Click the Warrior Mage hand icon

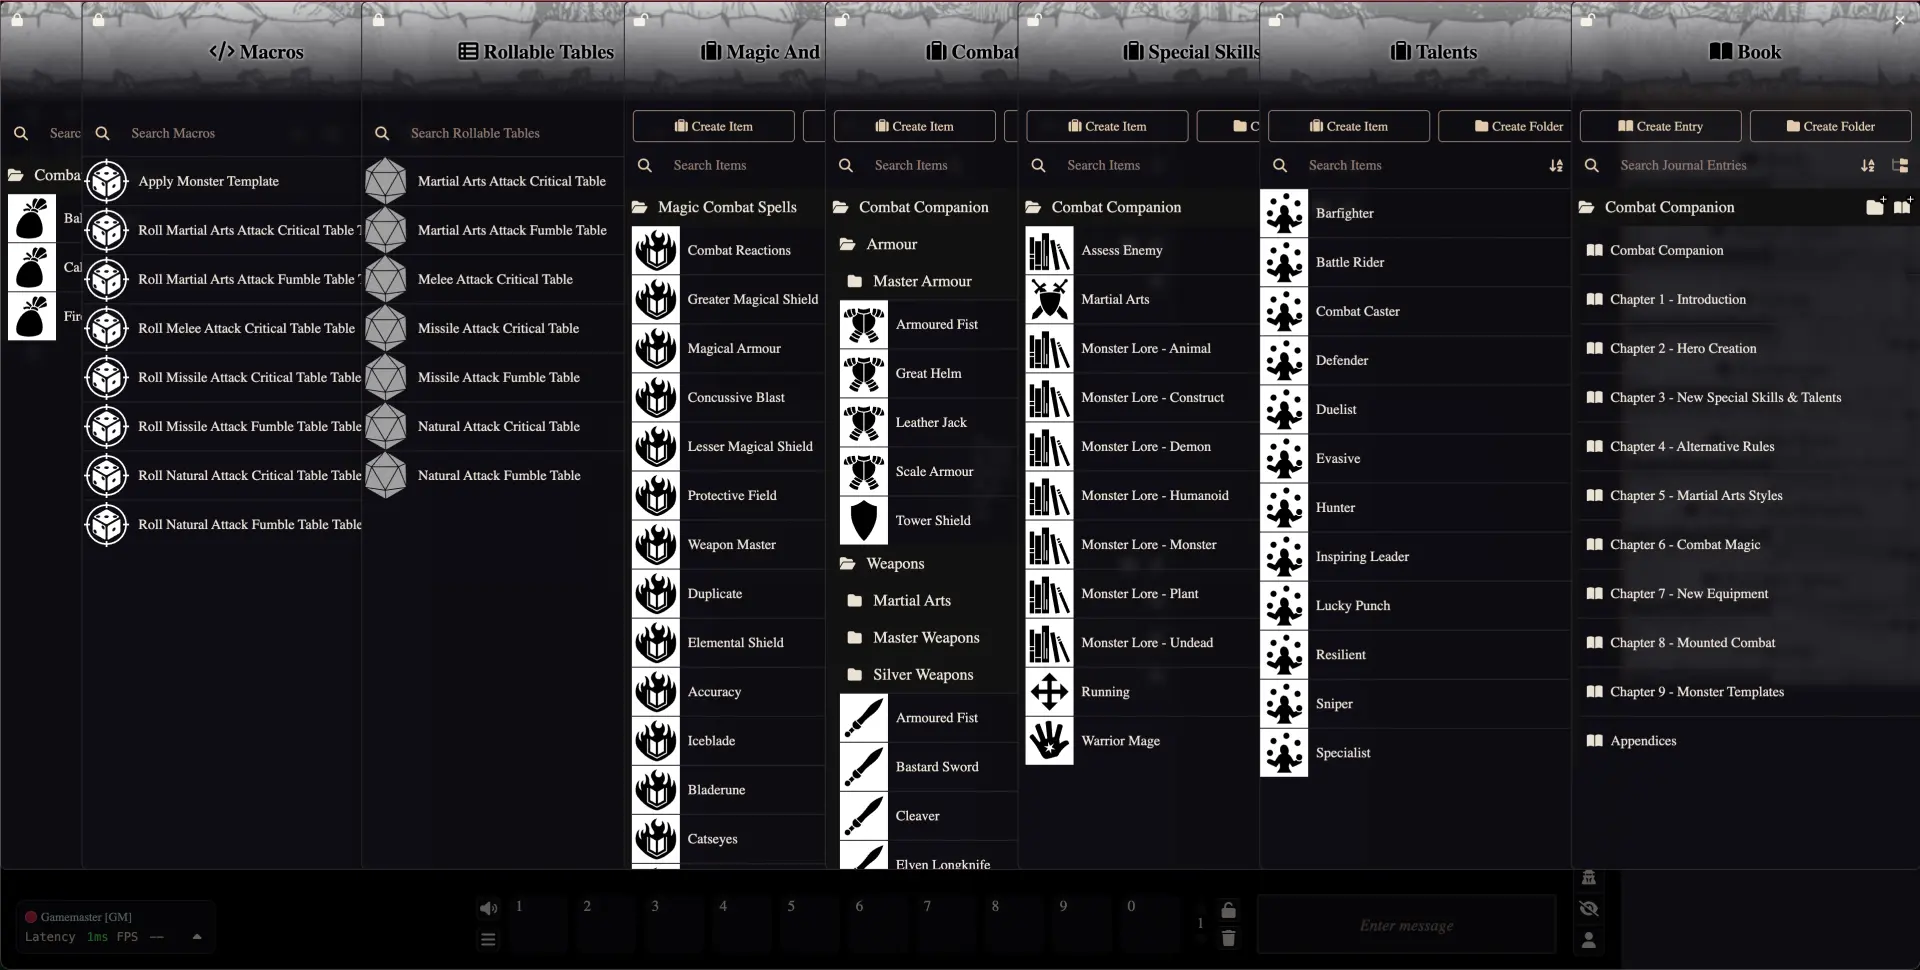coord(1049,741)
